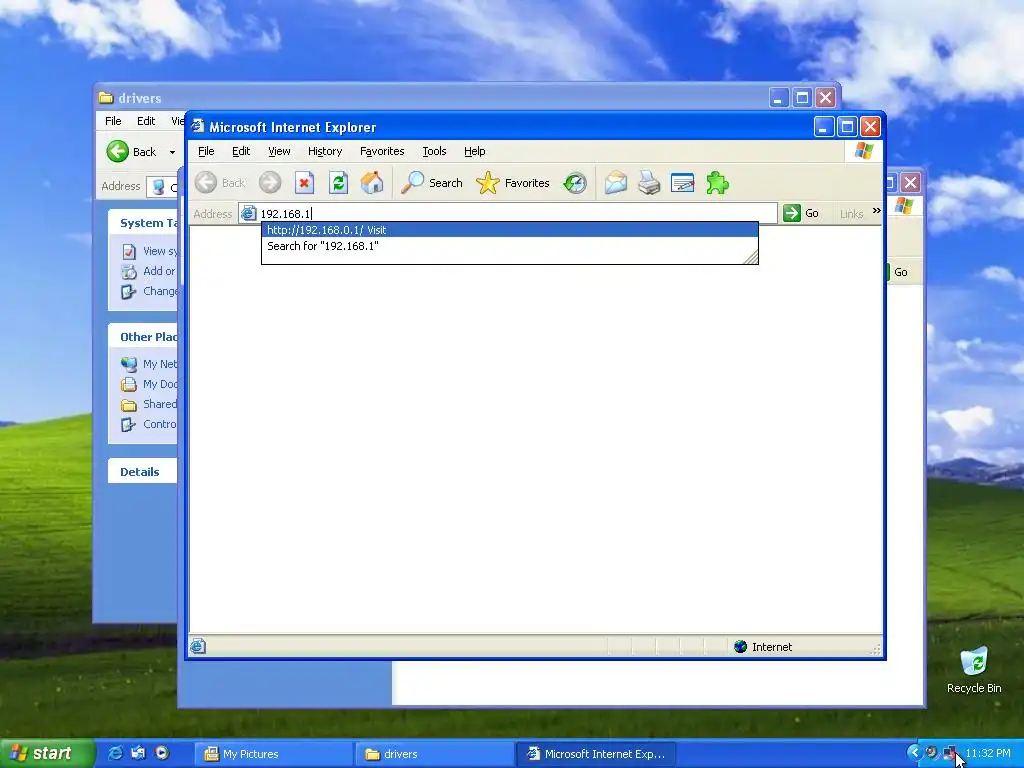Click the Print icon in IE toolbar
Viewport: 1024px width, 768px height.
649,183
